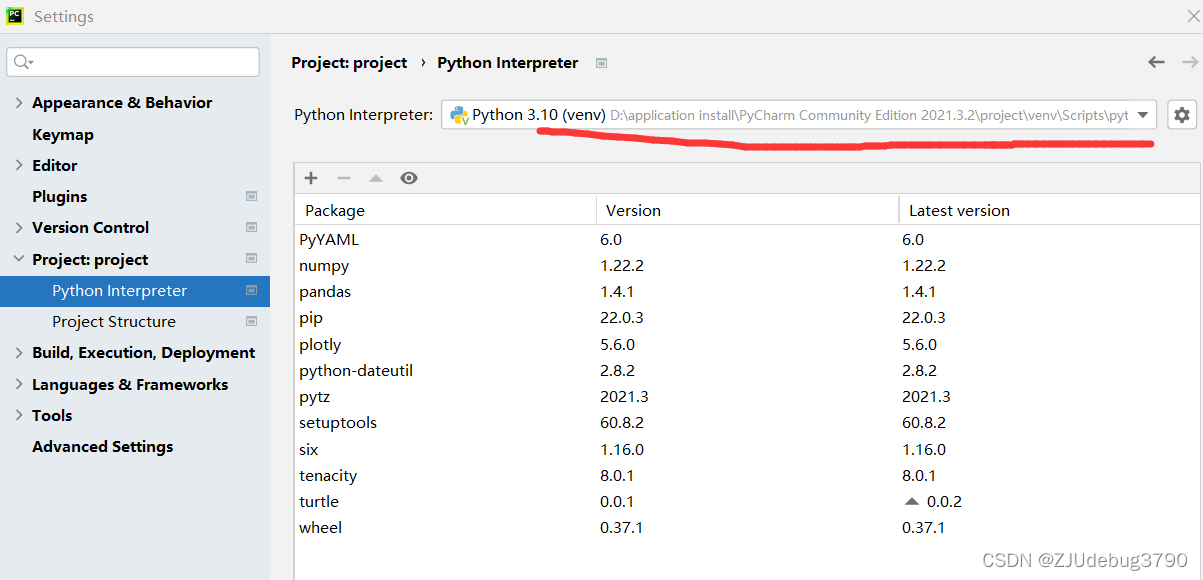Click project-level icon beside Project Structure
Image resolution: width=1203 pixels, height=580 pixels.
click(x=251, y=322)
